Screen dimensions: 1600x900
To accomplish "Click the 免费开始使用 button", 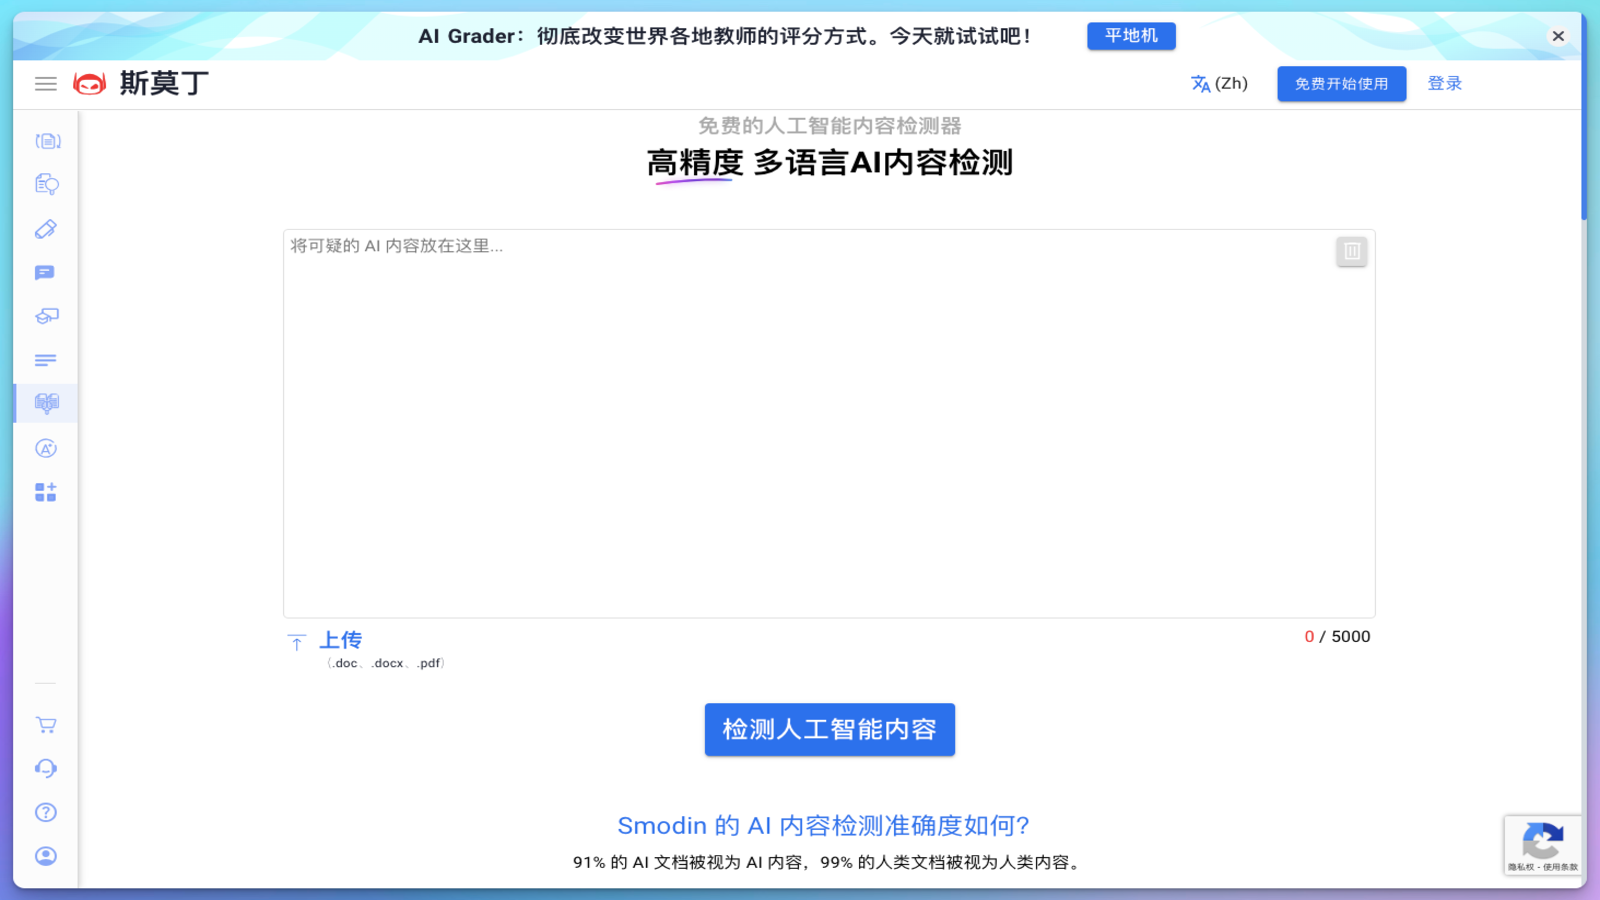I will click(x=1340, y=84).
